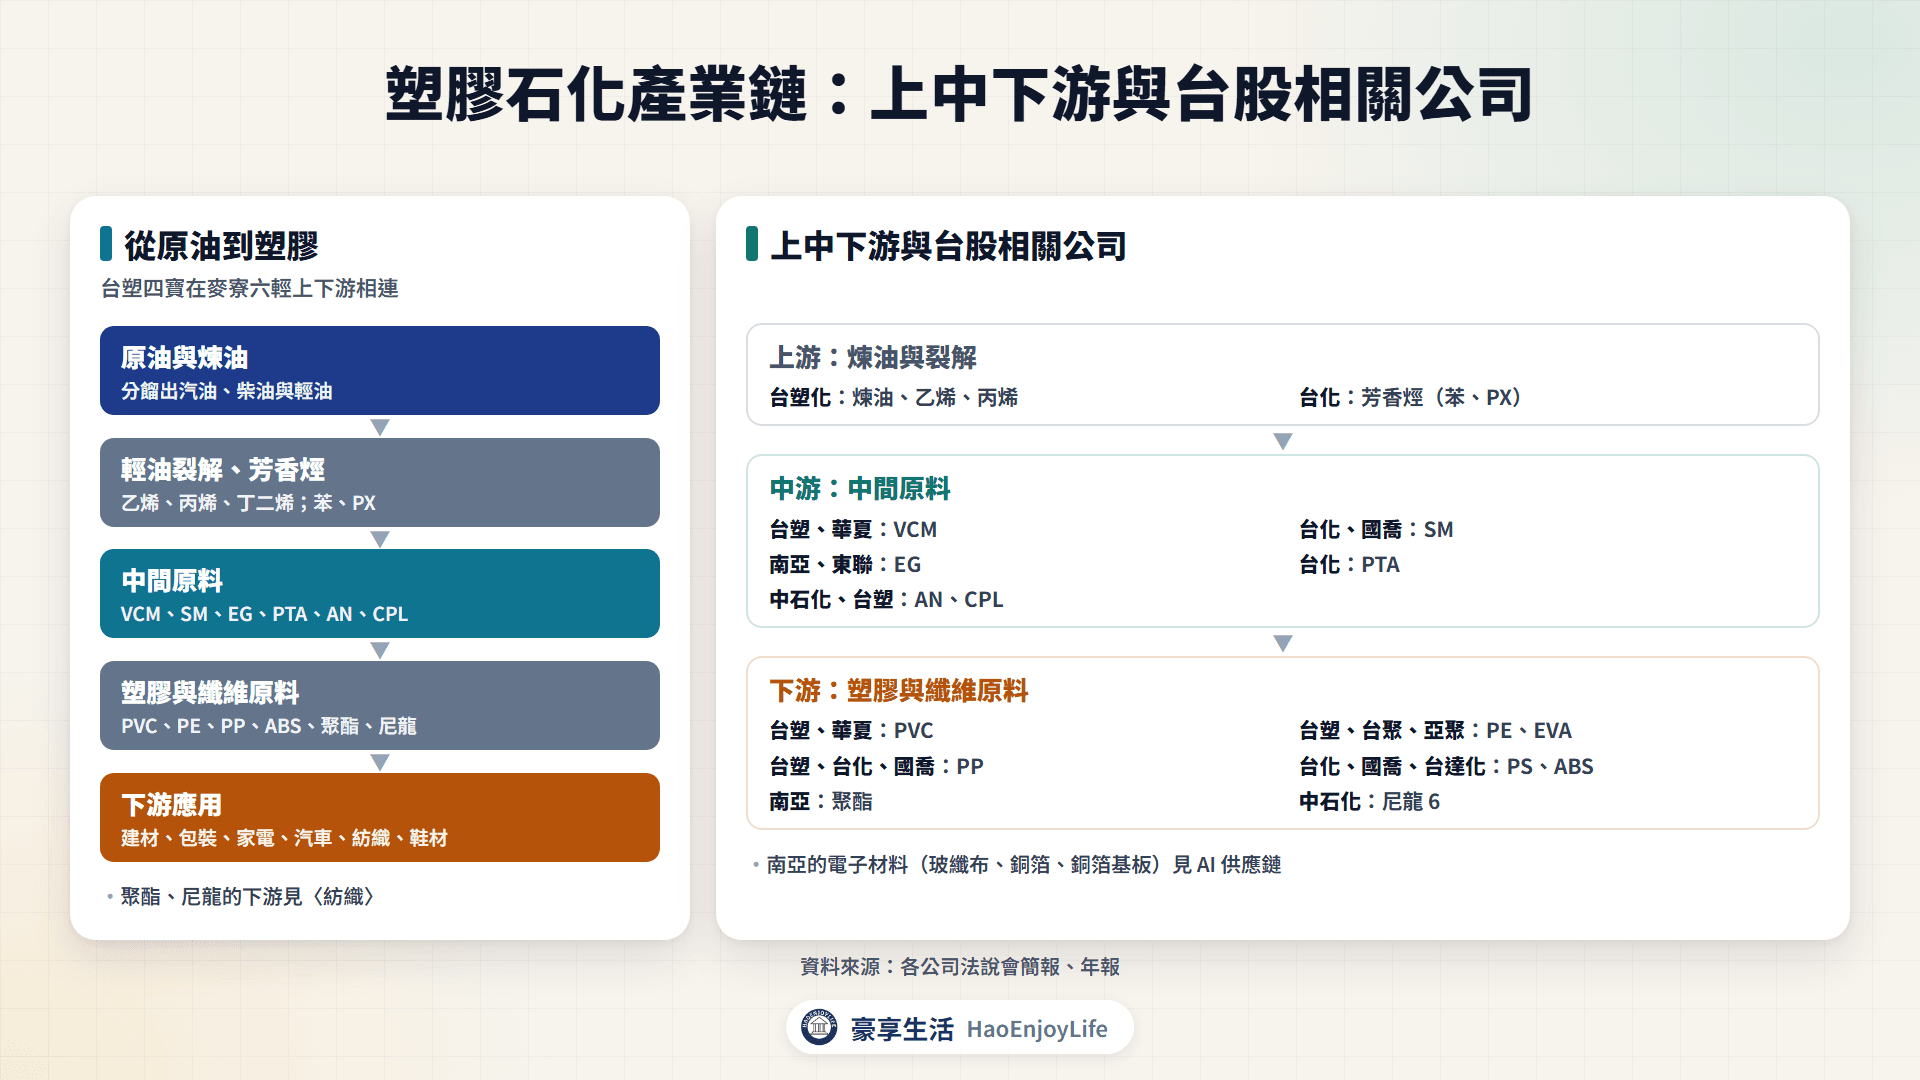This screenshot has width=1920, height=1080.
Task: Click the 豪享生活 HaoEnjoyLife brand badge
Action: 960,1028
